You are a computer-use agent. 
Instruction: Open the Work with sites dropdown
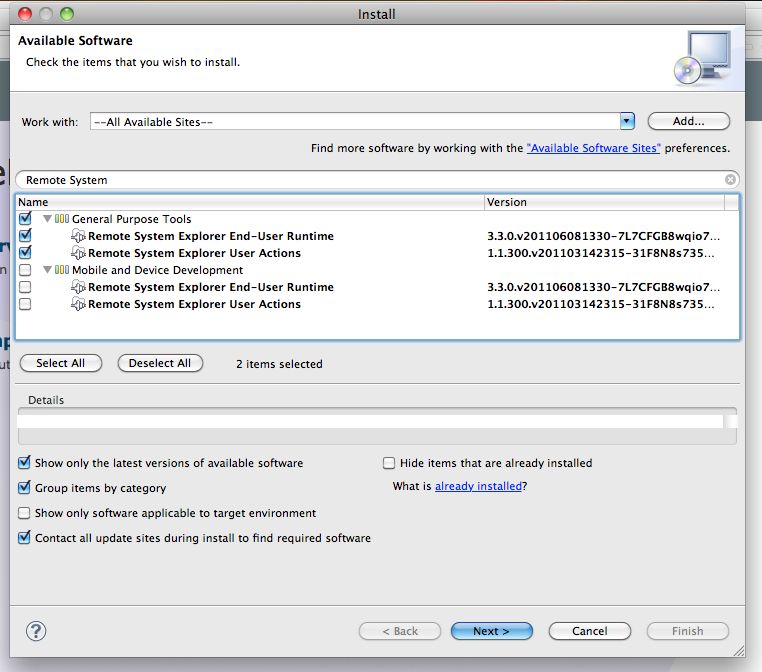[627, 122]
